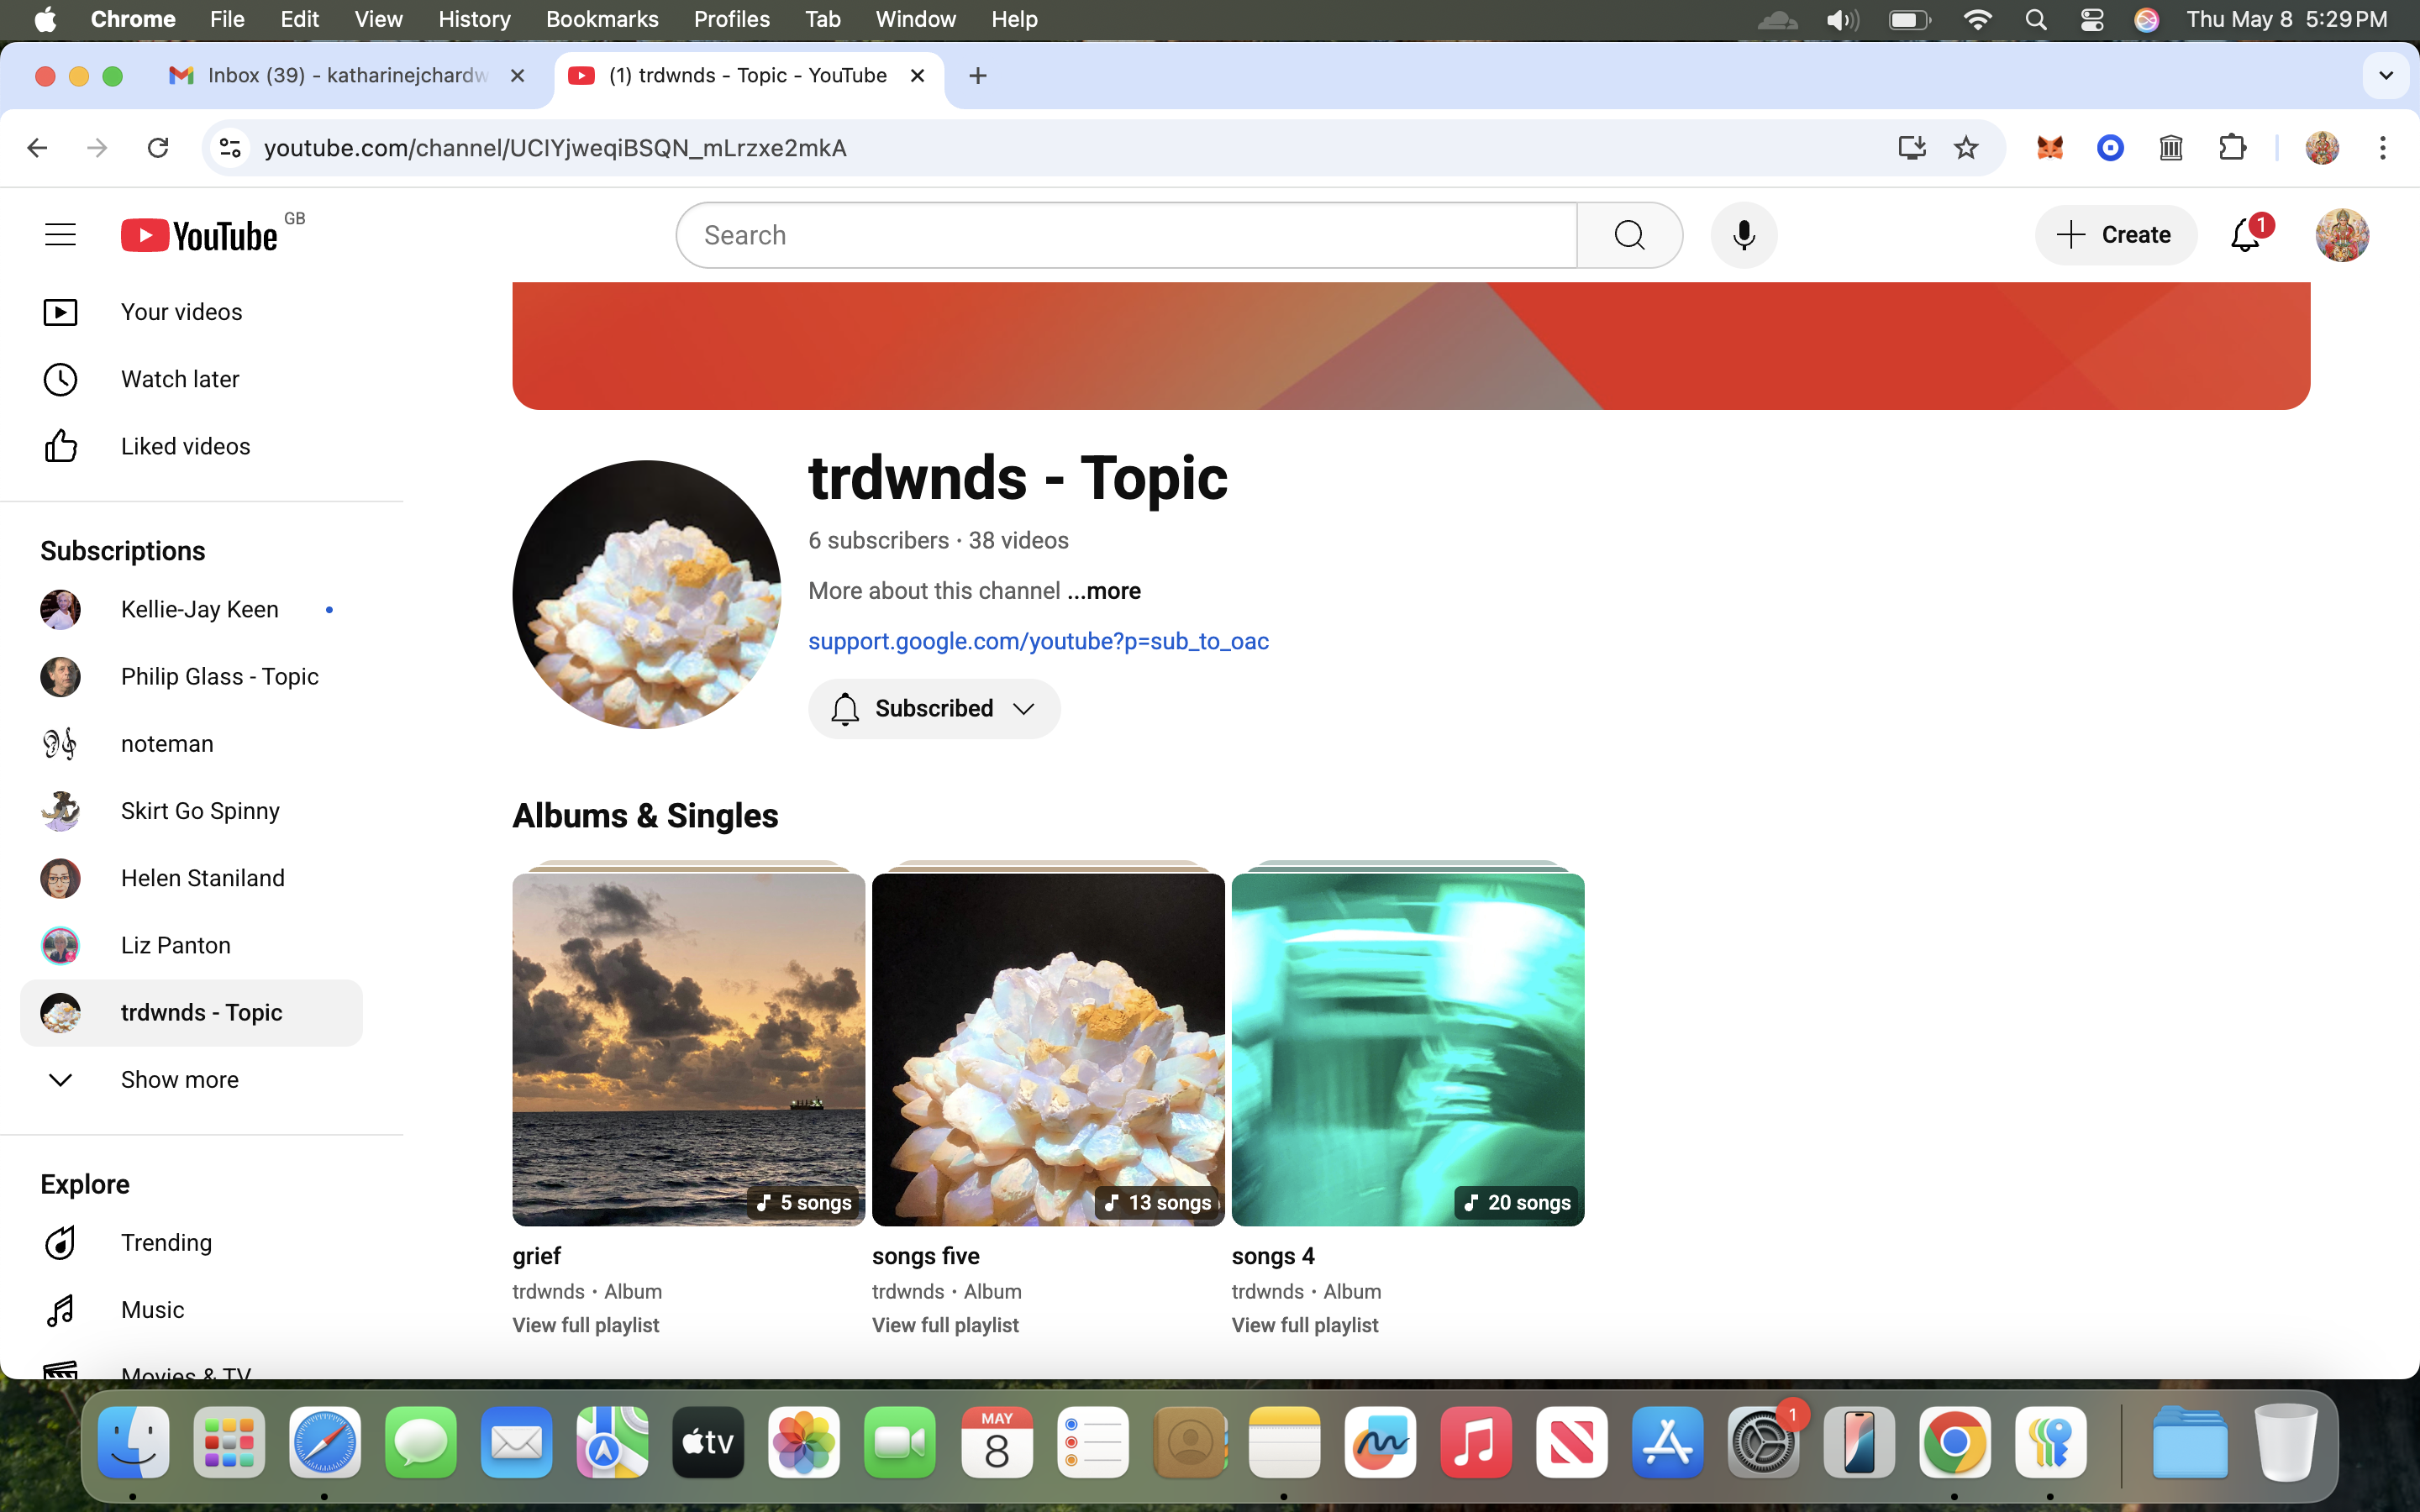Screen dimensions: 2420x1512
Task: Open Philip Glass - Topic subscription
Action: coord(191,677)
